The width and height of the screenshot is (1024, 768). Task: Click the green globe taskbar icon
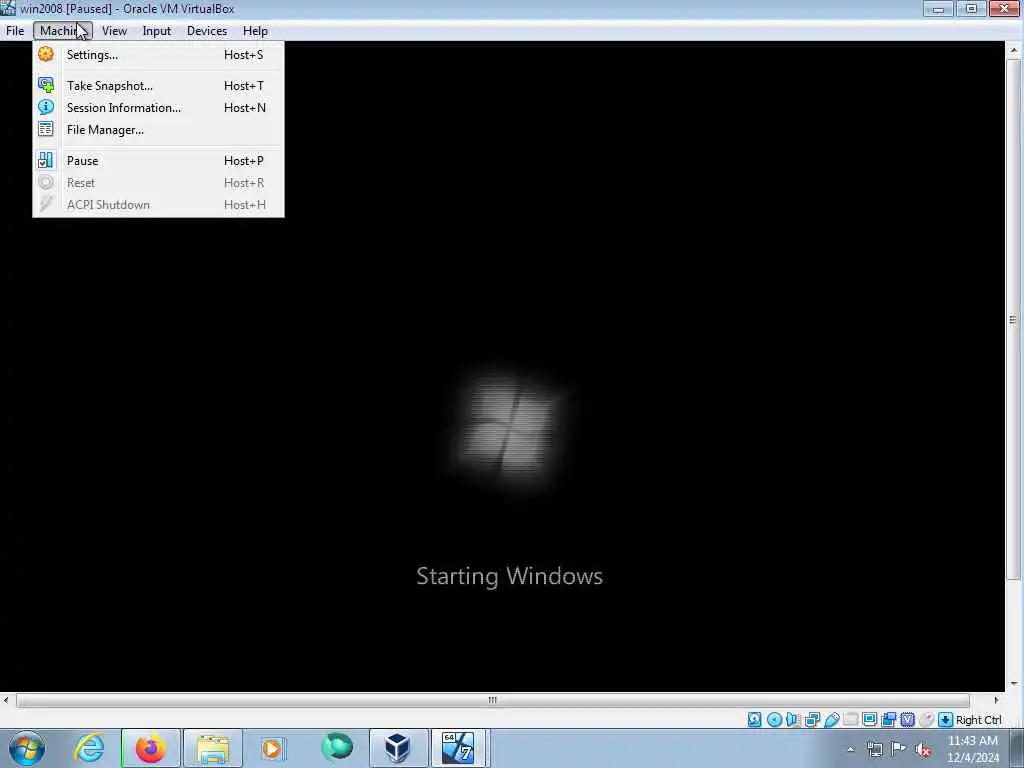(336, 747)
